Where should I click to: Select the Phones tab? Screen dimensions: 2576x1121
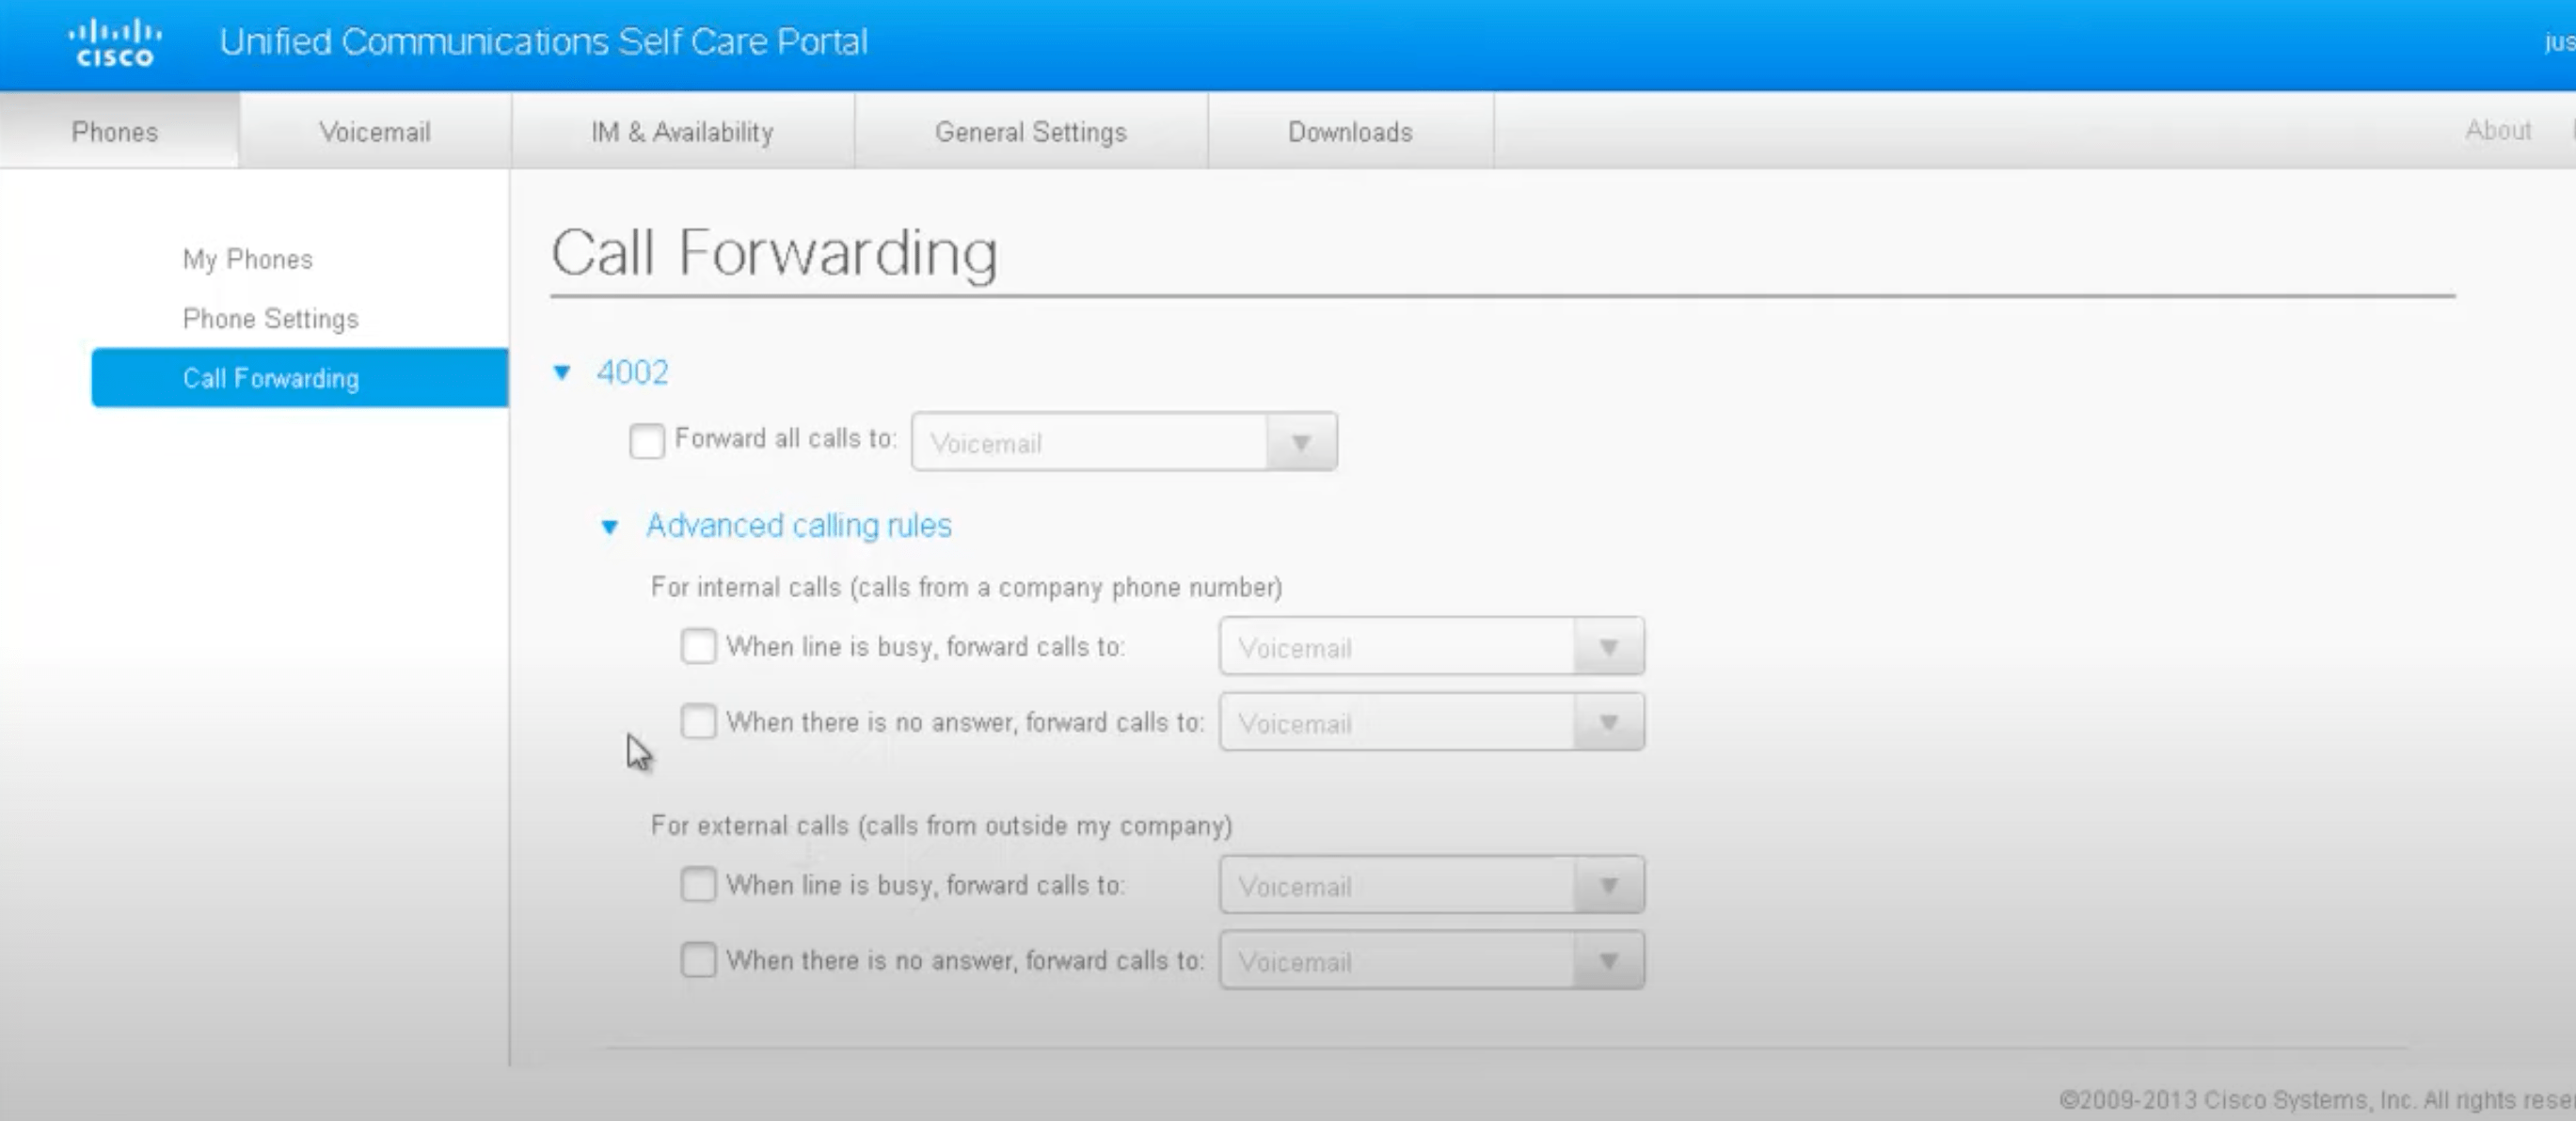(x=113, y=131)
